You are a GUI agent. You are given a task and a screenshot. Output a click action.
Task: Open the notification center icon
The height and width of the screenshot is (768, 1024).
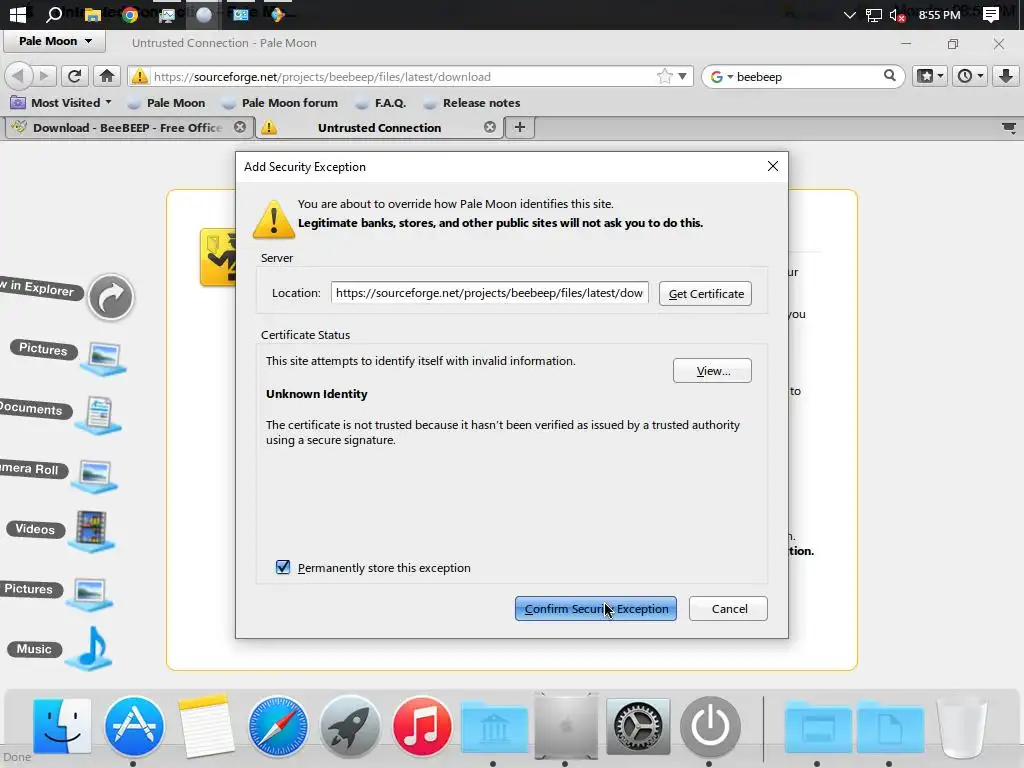[991, 14]
